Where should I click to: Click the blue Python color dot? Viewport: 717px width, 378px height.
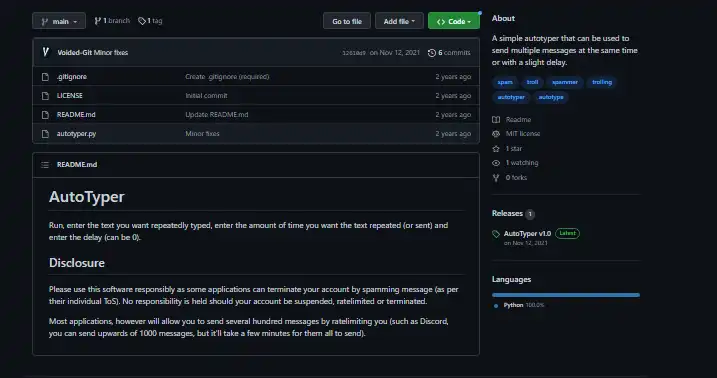tap(496, 306)
